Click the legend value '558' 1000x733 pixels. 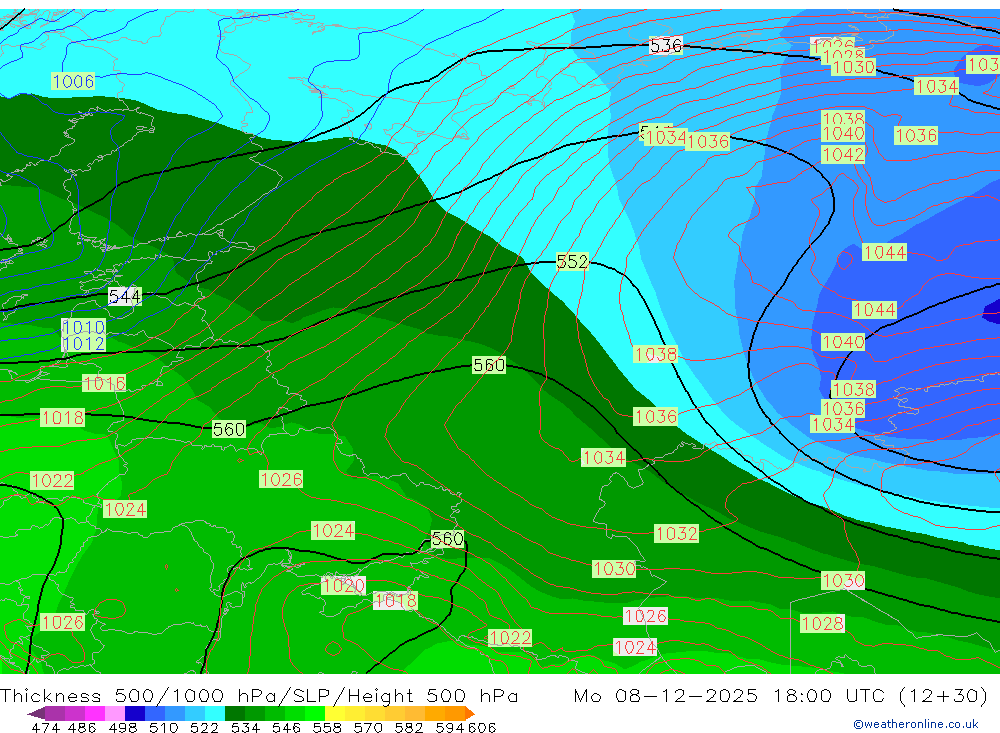[x=327, y=727]
